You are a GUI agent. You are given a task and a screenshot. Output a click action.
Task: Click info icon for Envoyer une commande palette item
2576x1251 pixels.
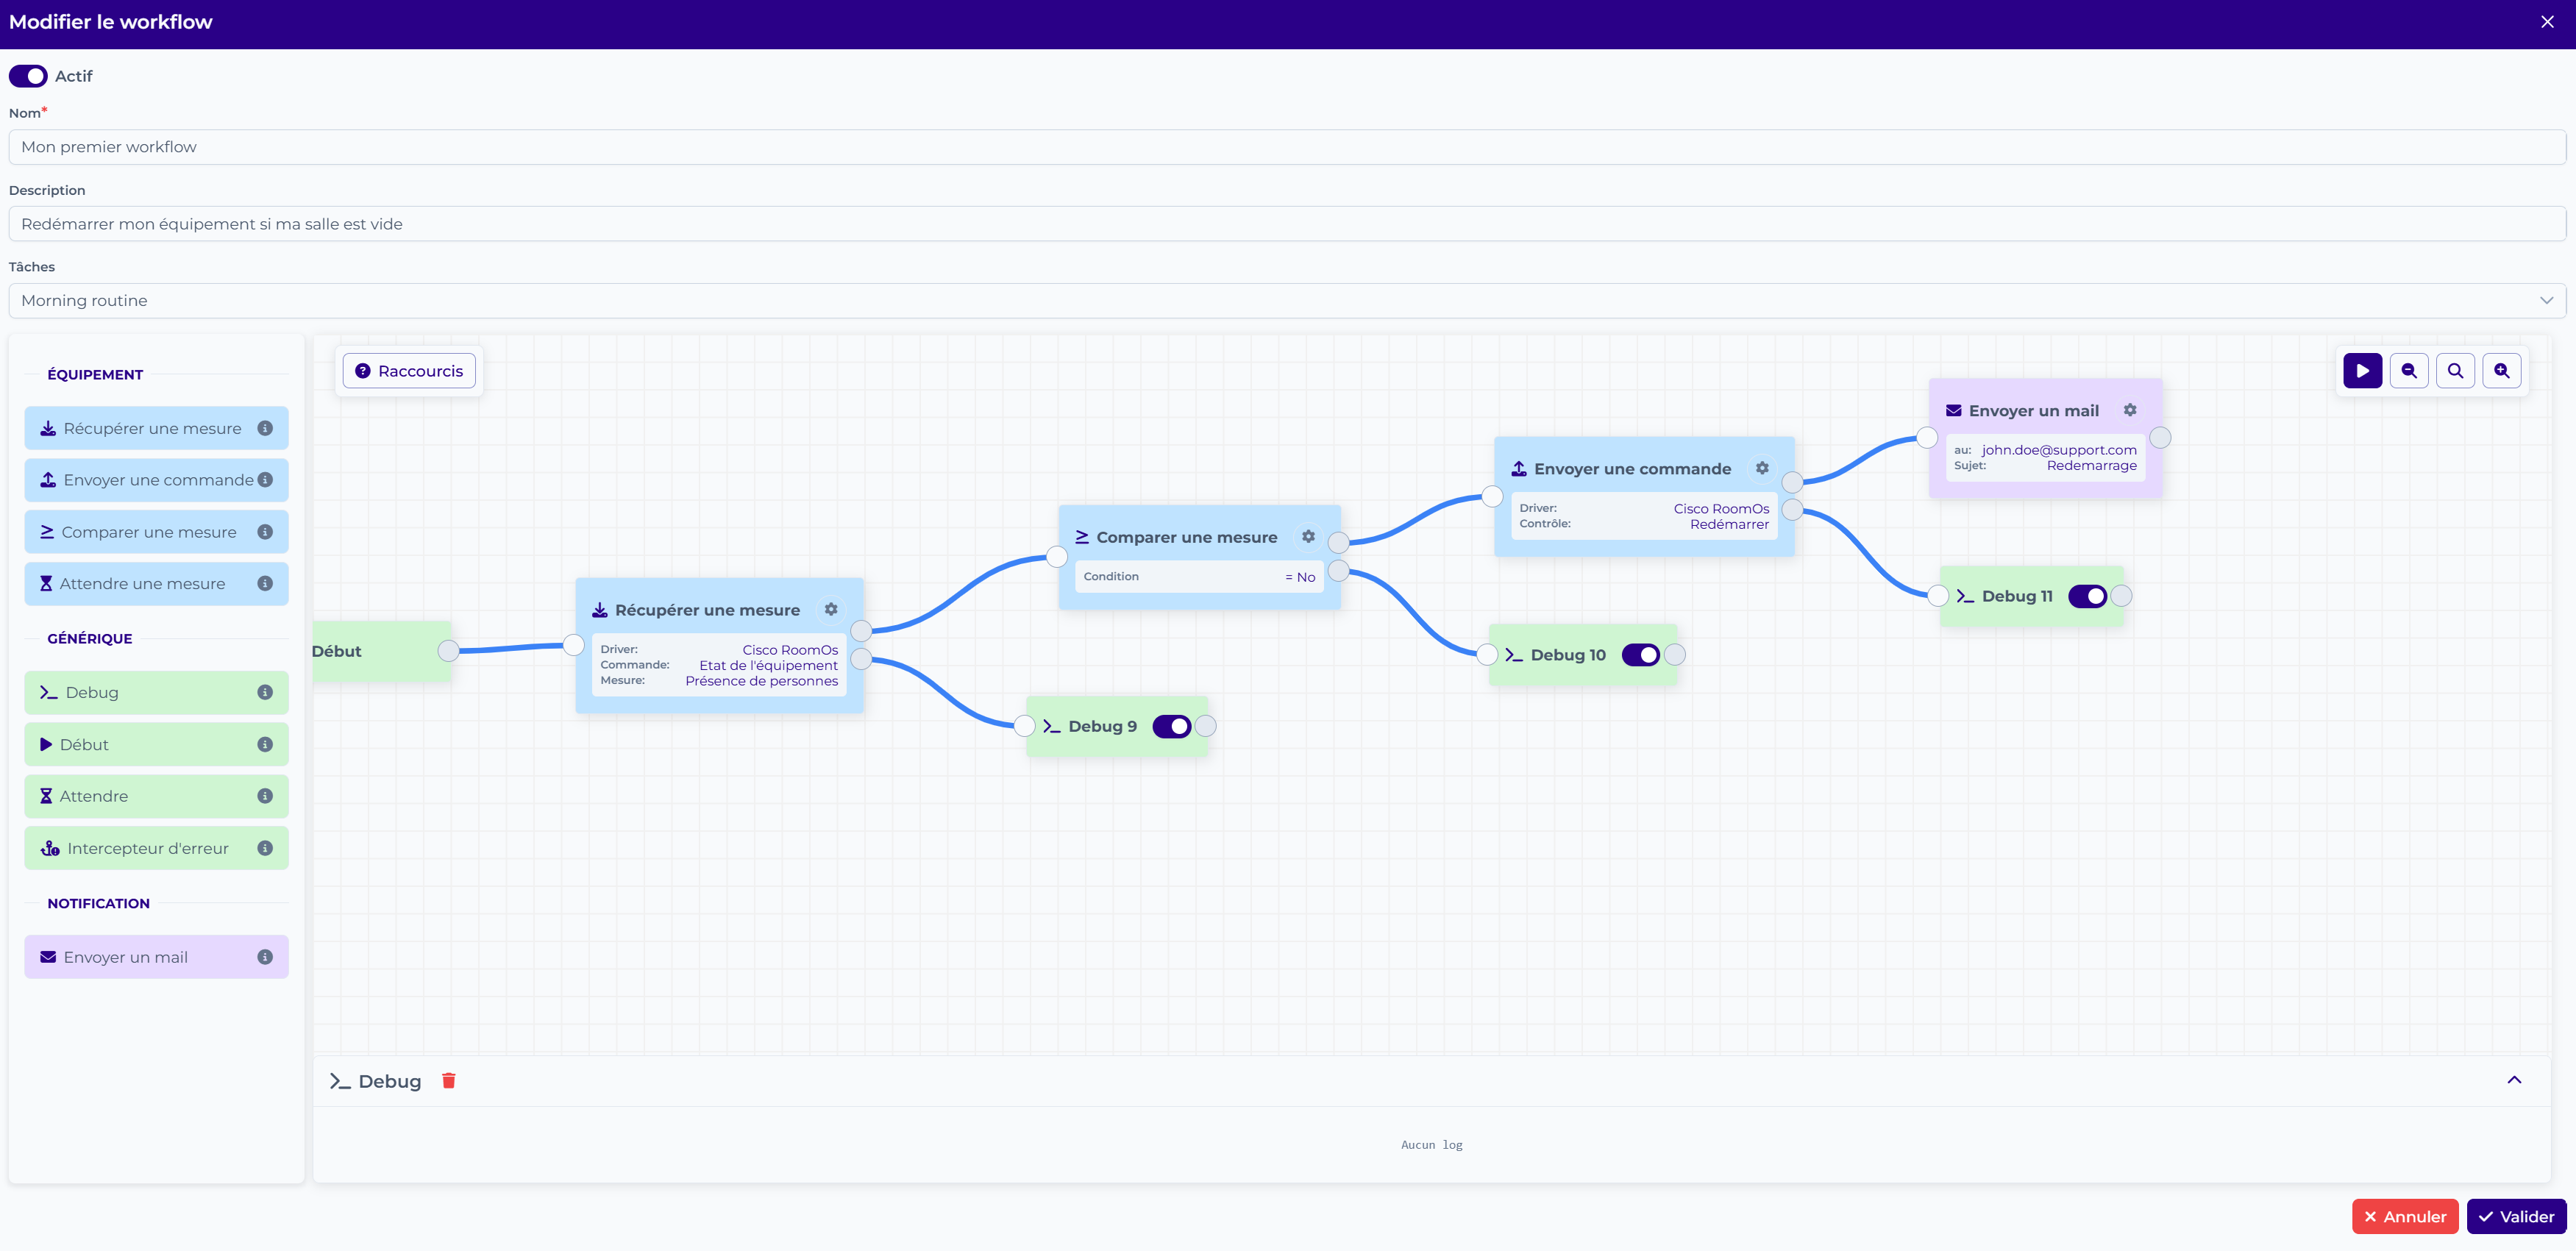(265, 480)
